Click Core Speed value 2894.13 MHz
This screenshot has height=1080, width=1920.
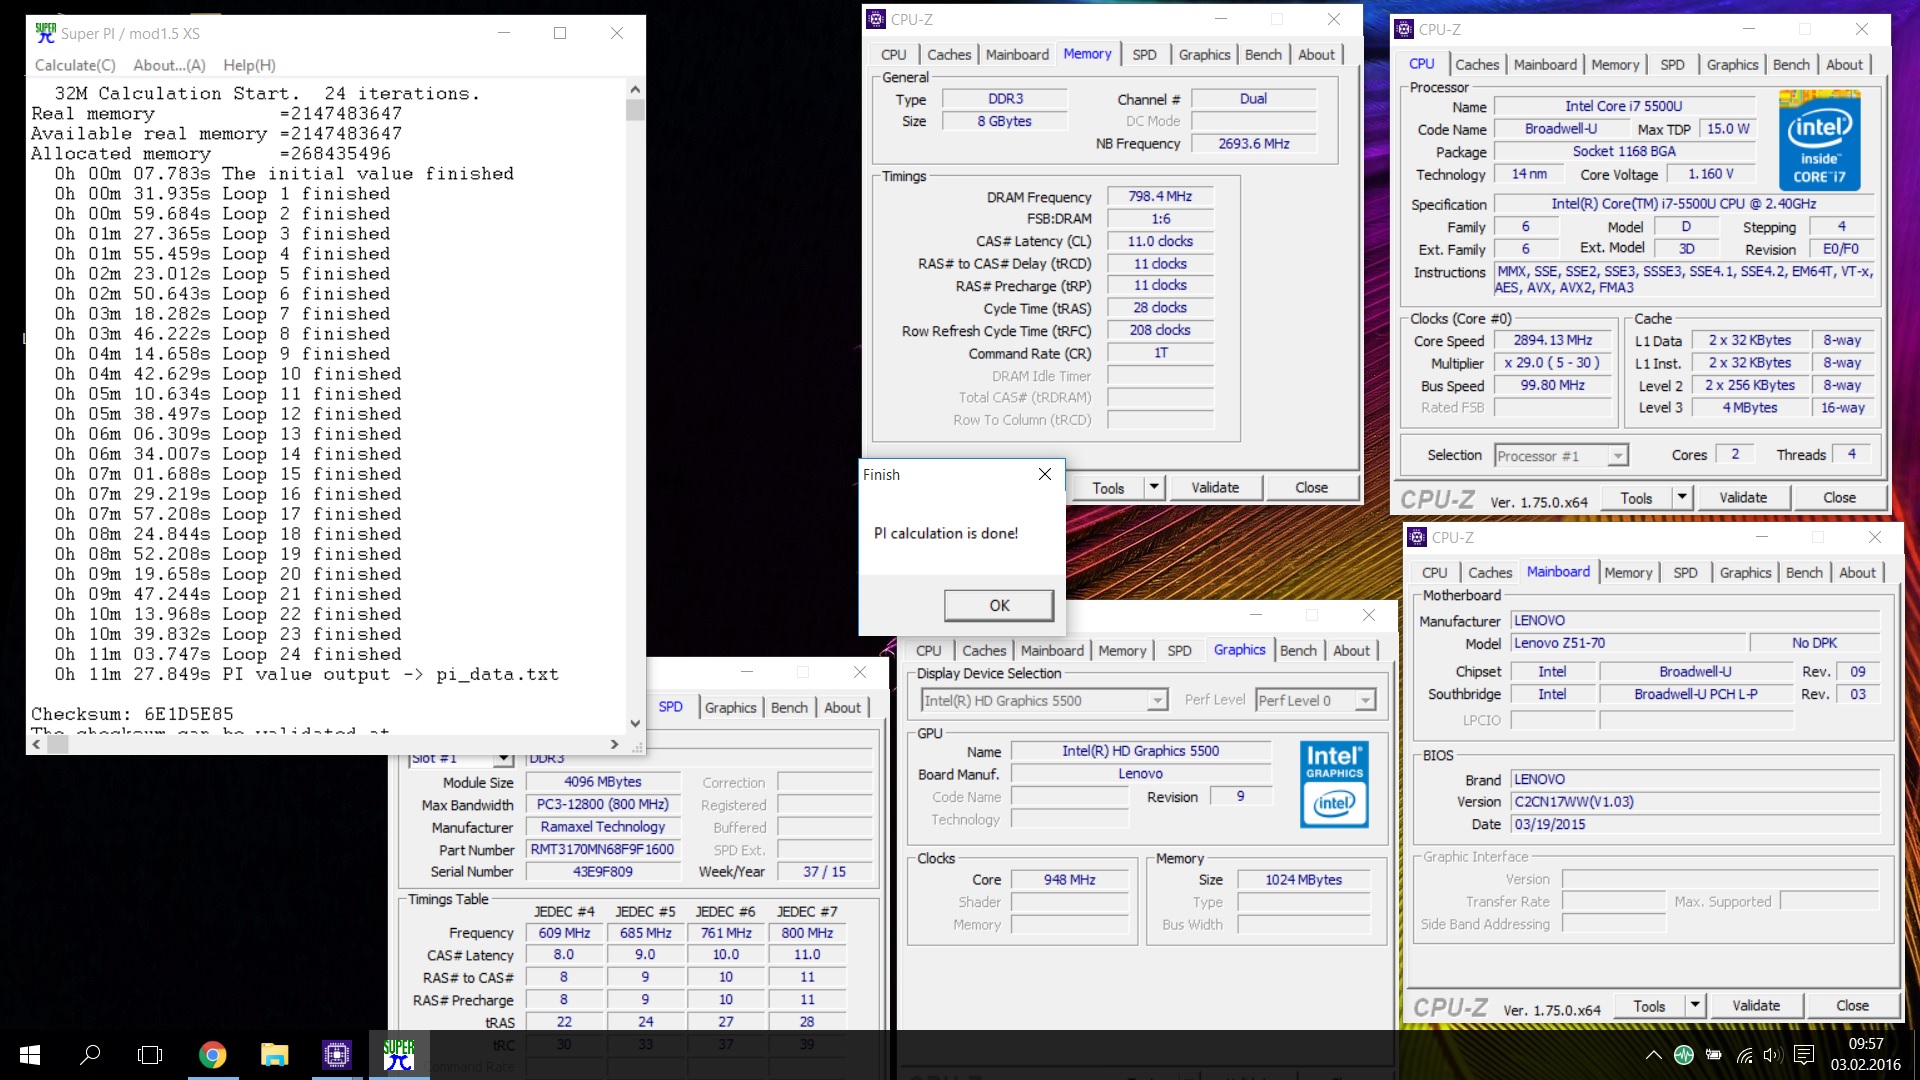[1552, 341]
